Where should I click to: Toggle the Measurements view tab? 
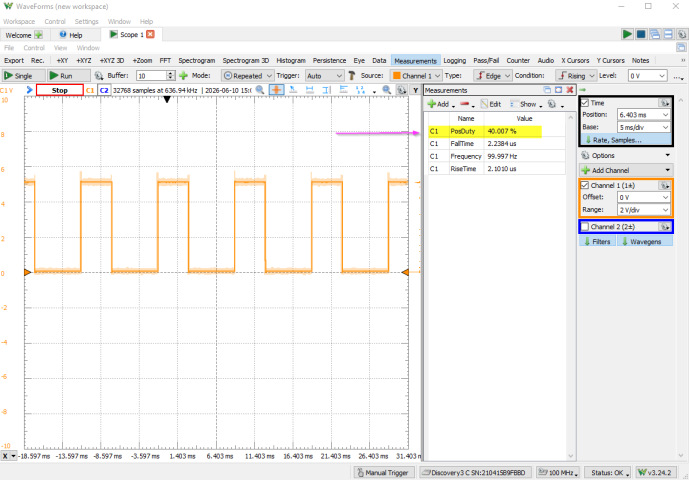pos(415,61)
